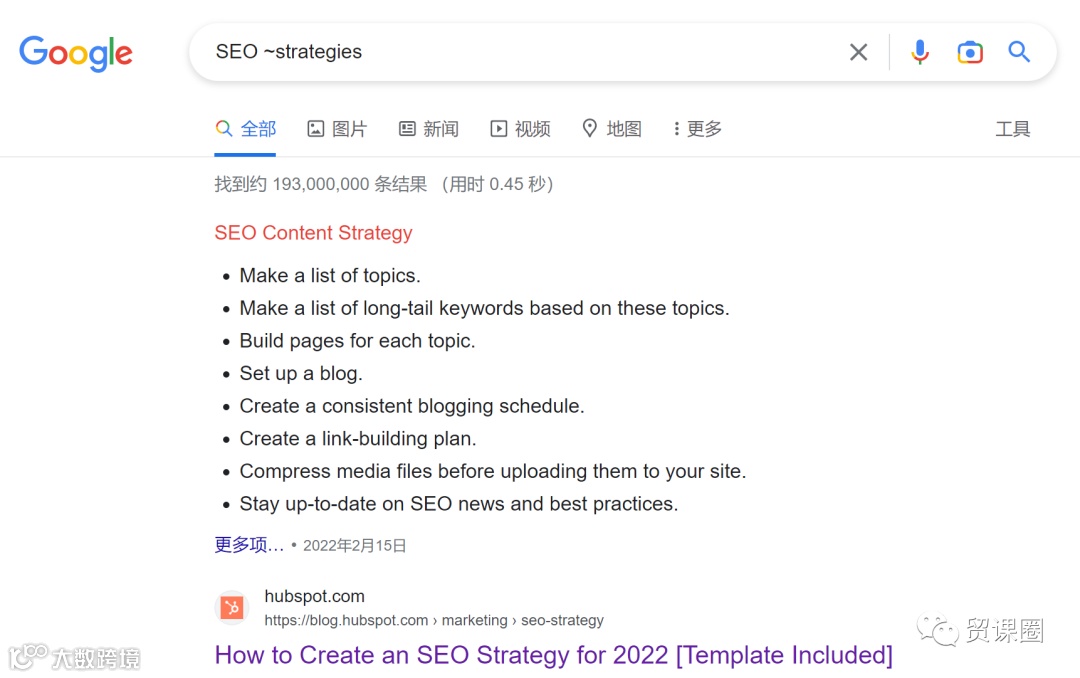
Task: Go to Google homepage via logo
Action: (76, 53)
